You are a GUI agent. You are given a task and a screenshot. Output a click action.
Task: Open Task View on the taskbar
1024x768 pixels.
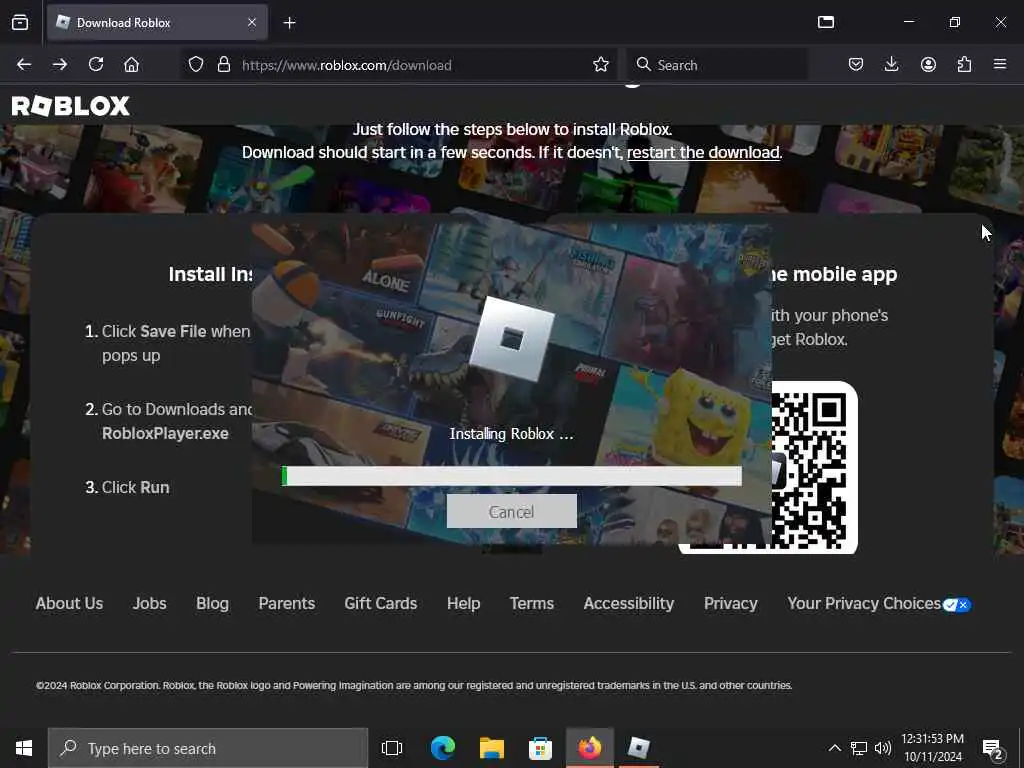[392, 748]
